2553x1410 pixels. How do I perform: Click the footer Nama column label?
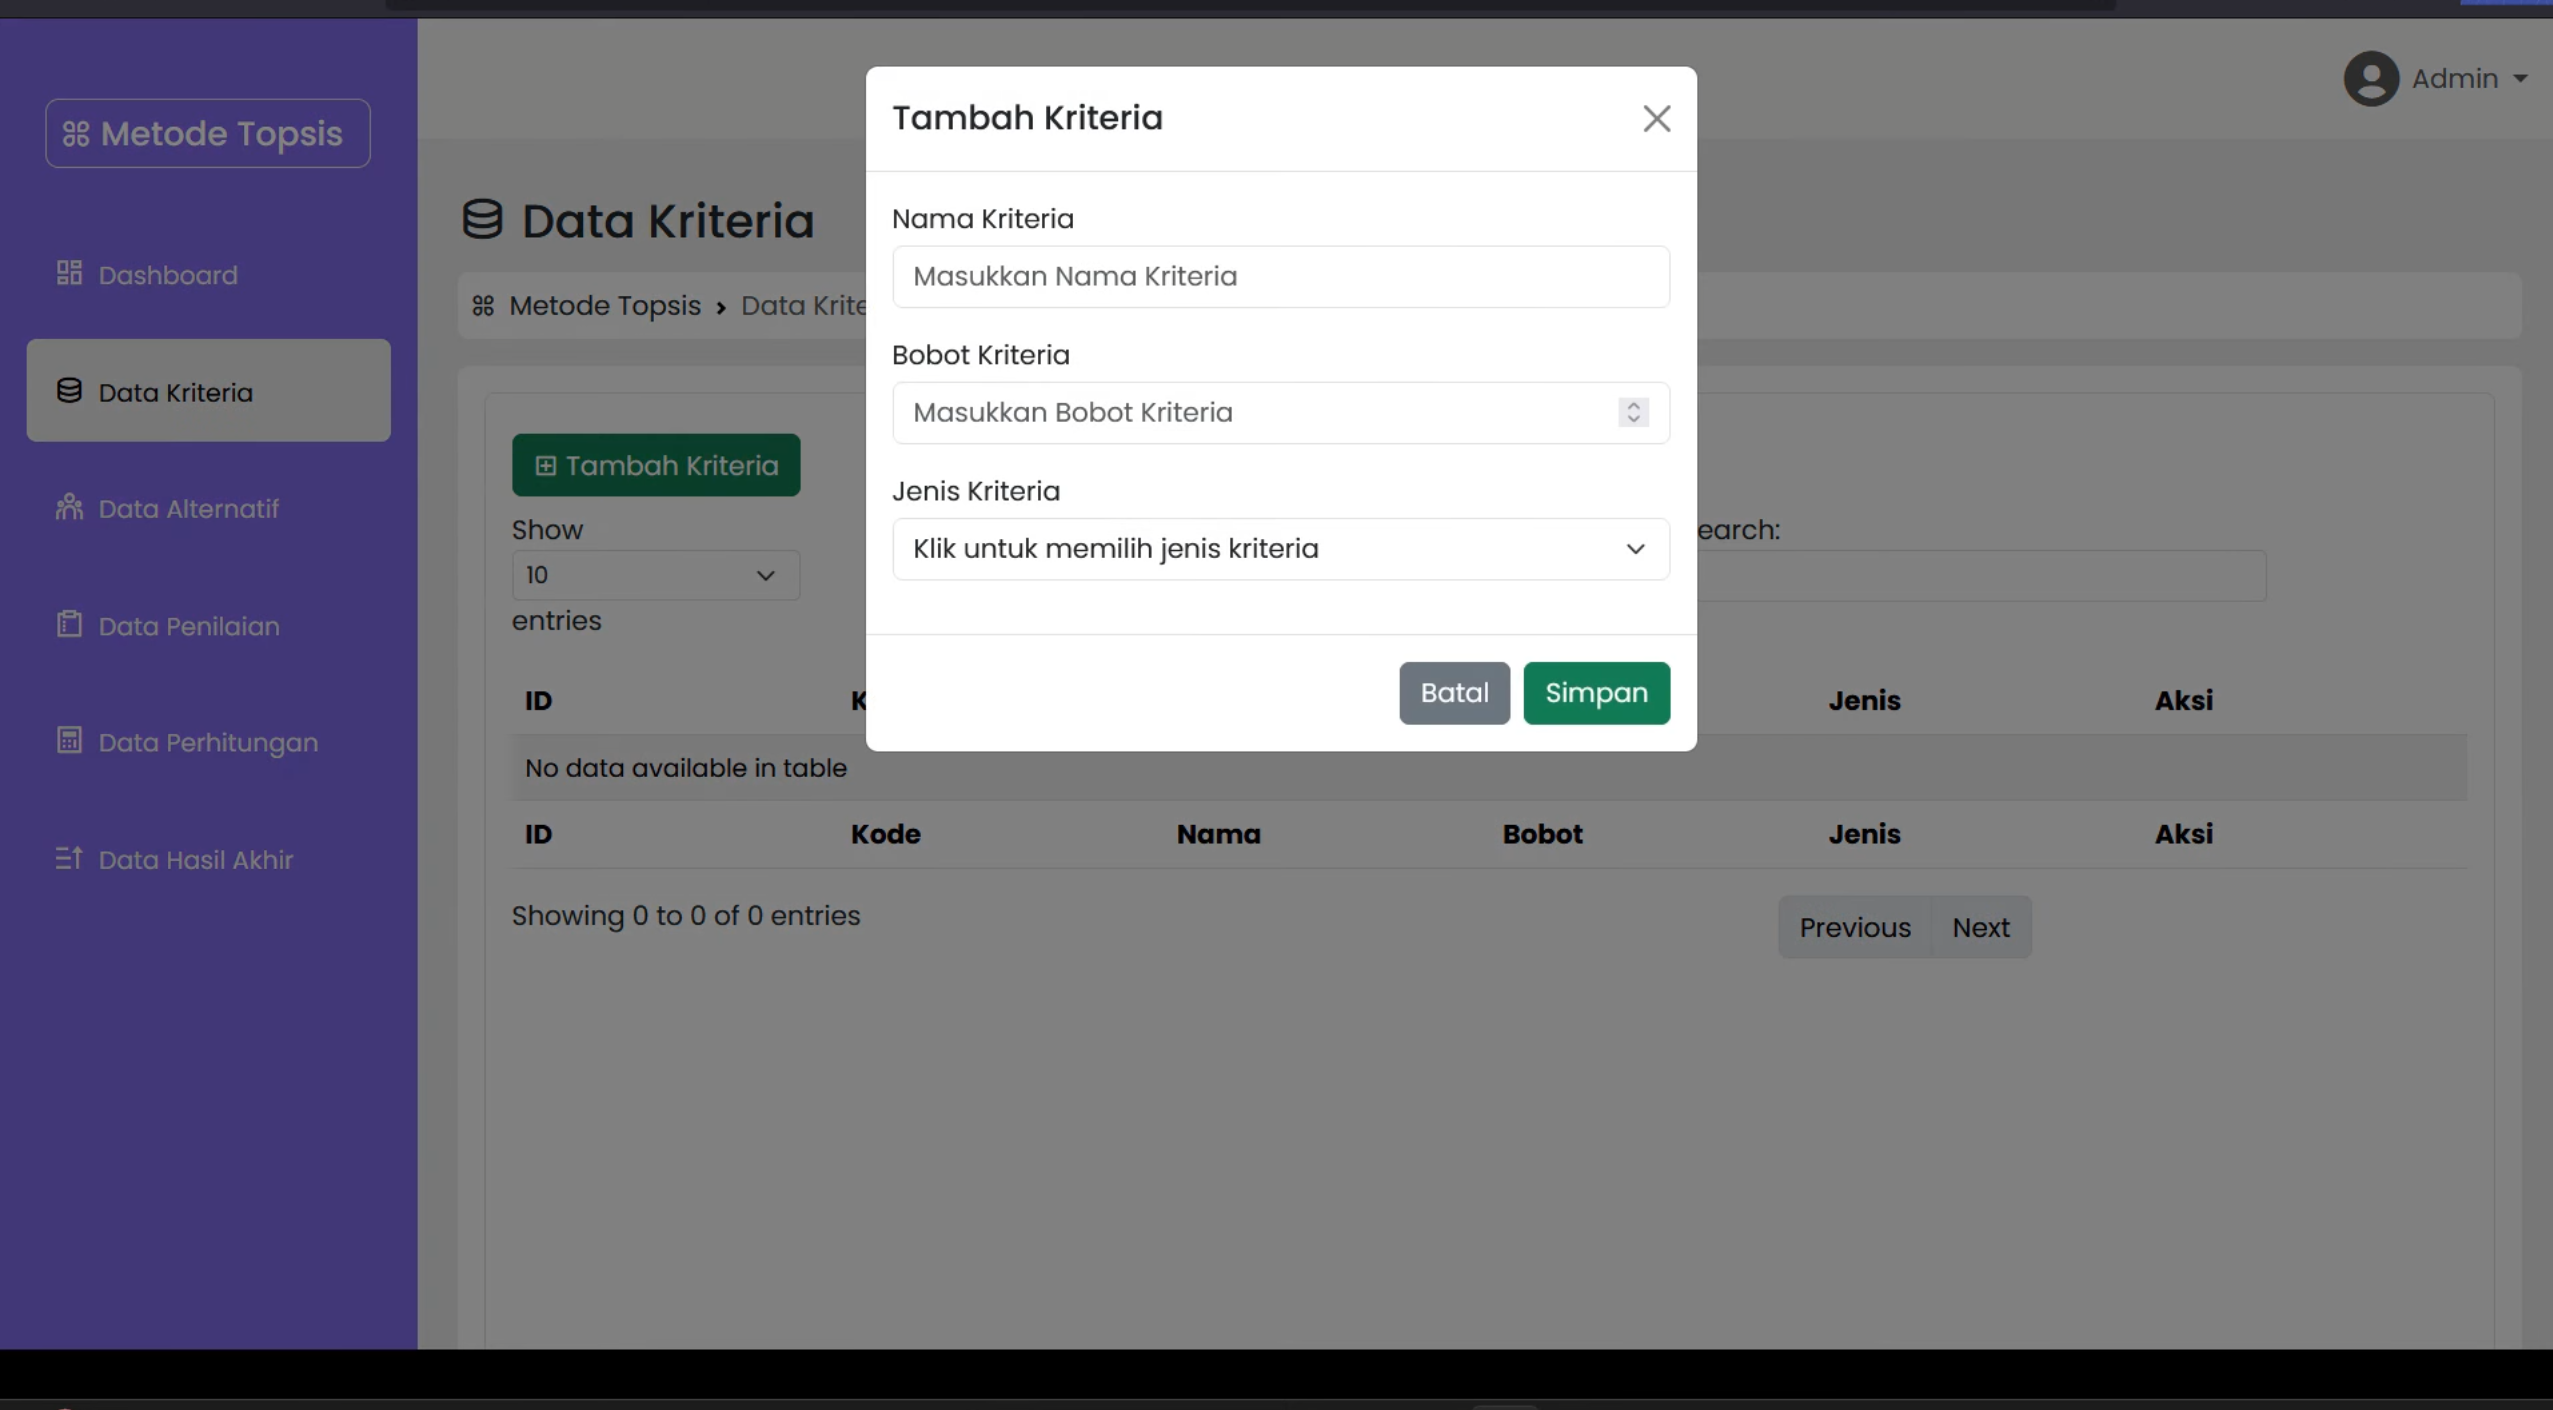tap(1217, 833)
